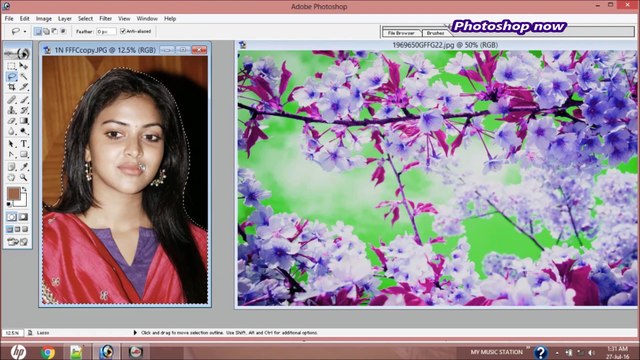Image resolution: width=640 pixels, height=360 pixels.
Task: Click the help question mark in tray
Action: tap(540, 352)
